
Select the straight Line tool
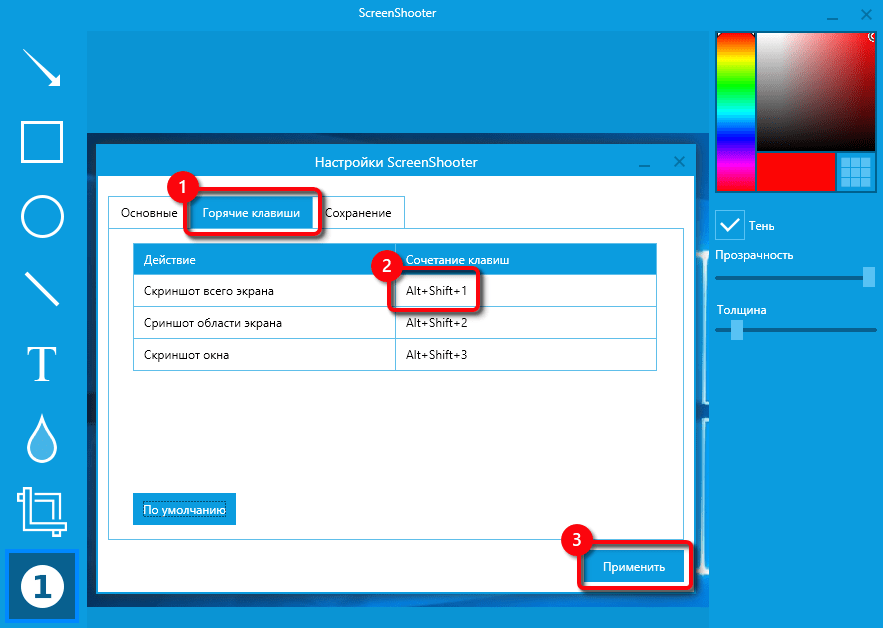(42, 289)
